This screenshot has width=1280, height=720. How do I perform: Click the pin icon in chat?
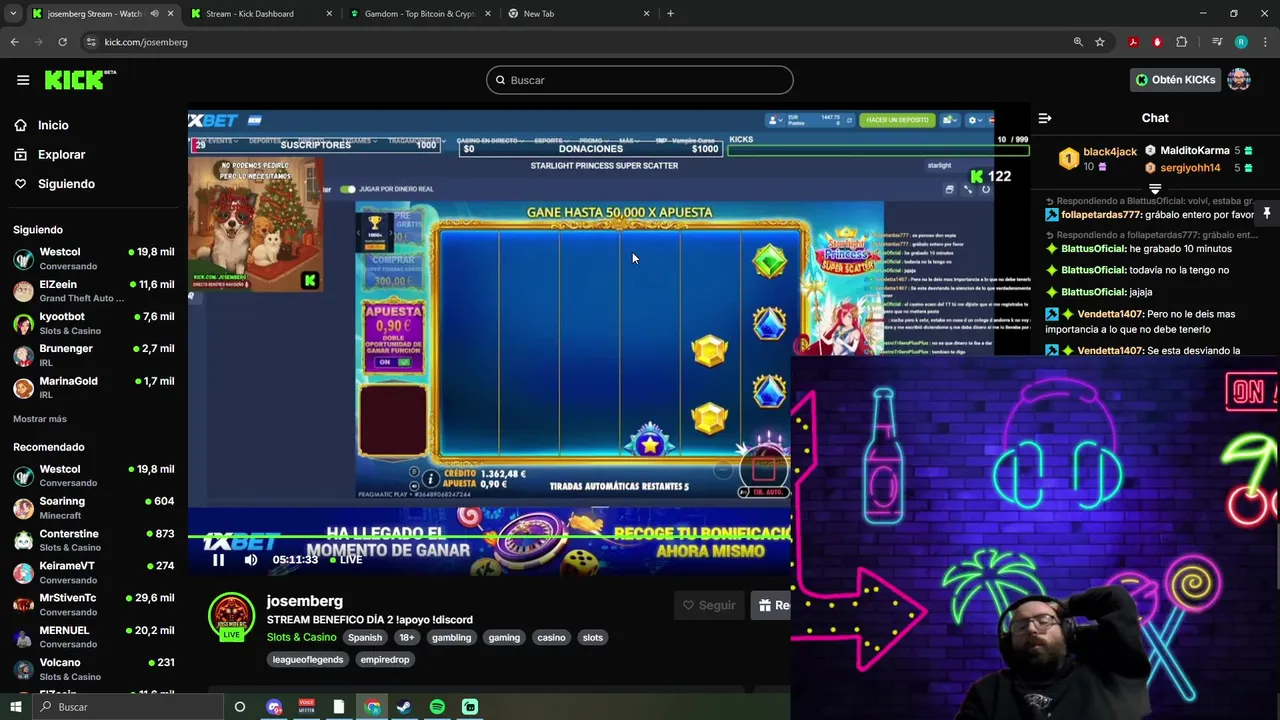click(1266, 213)
